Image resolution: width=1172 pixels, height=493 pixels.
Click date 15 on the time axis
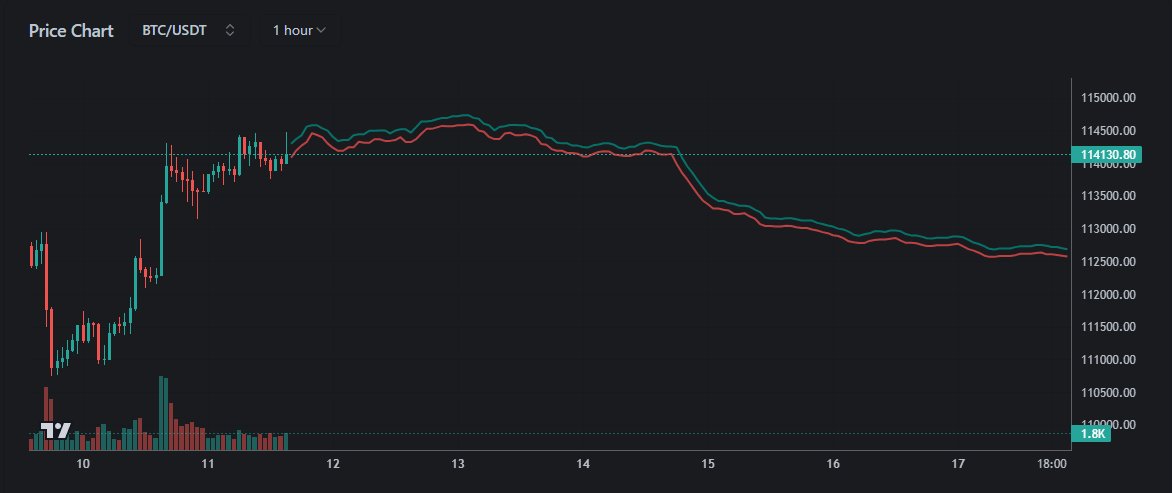(x=709, y=464)
